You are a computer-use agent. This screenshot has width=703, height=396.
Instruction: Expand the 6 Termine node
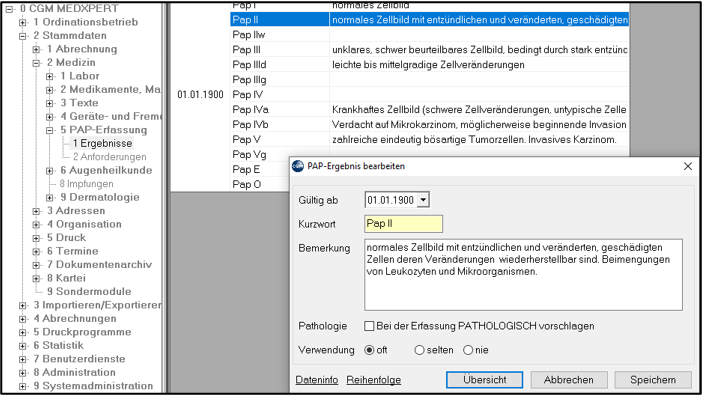(36, 251)
